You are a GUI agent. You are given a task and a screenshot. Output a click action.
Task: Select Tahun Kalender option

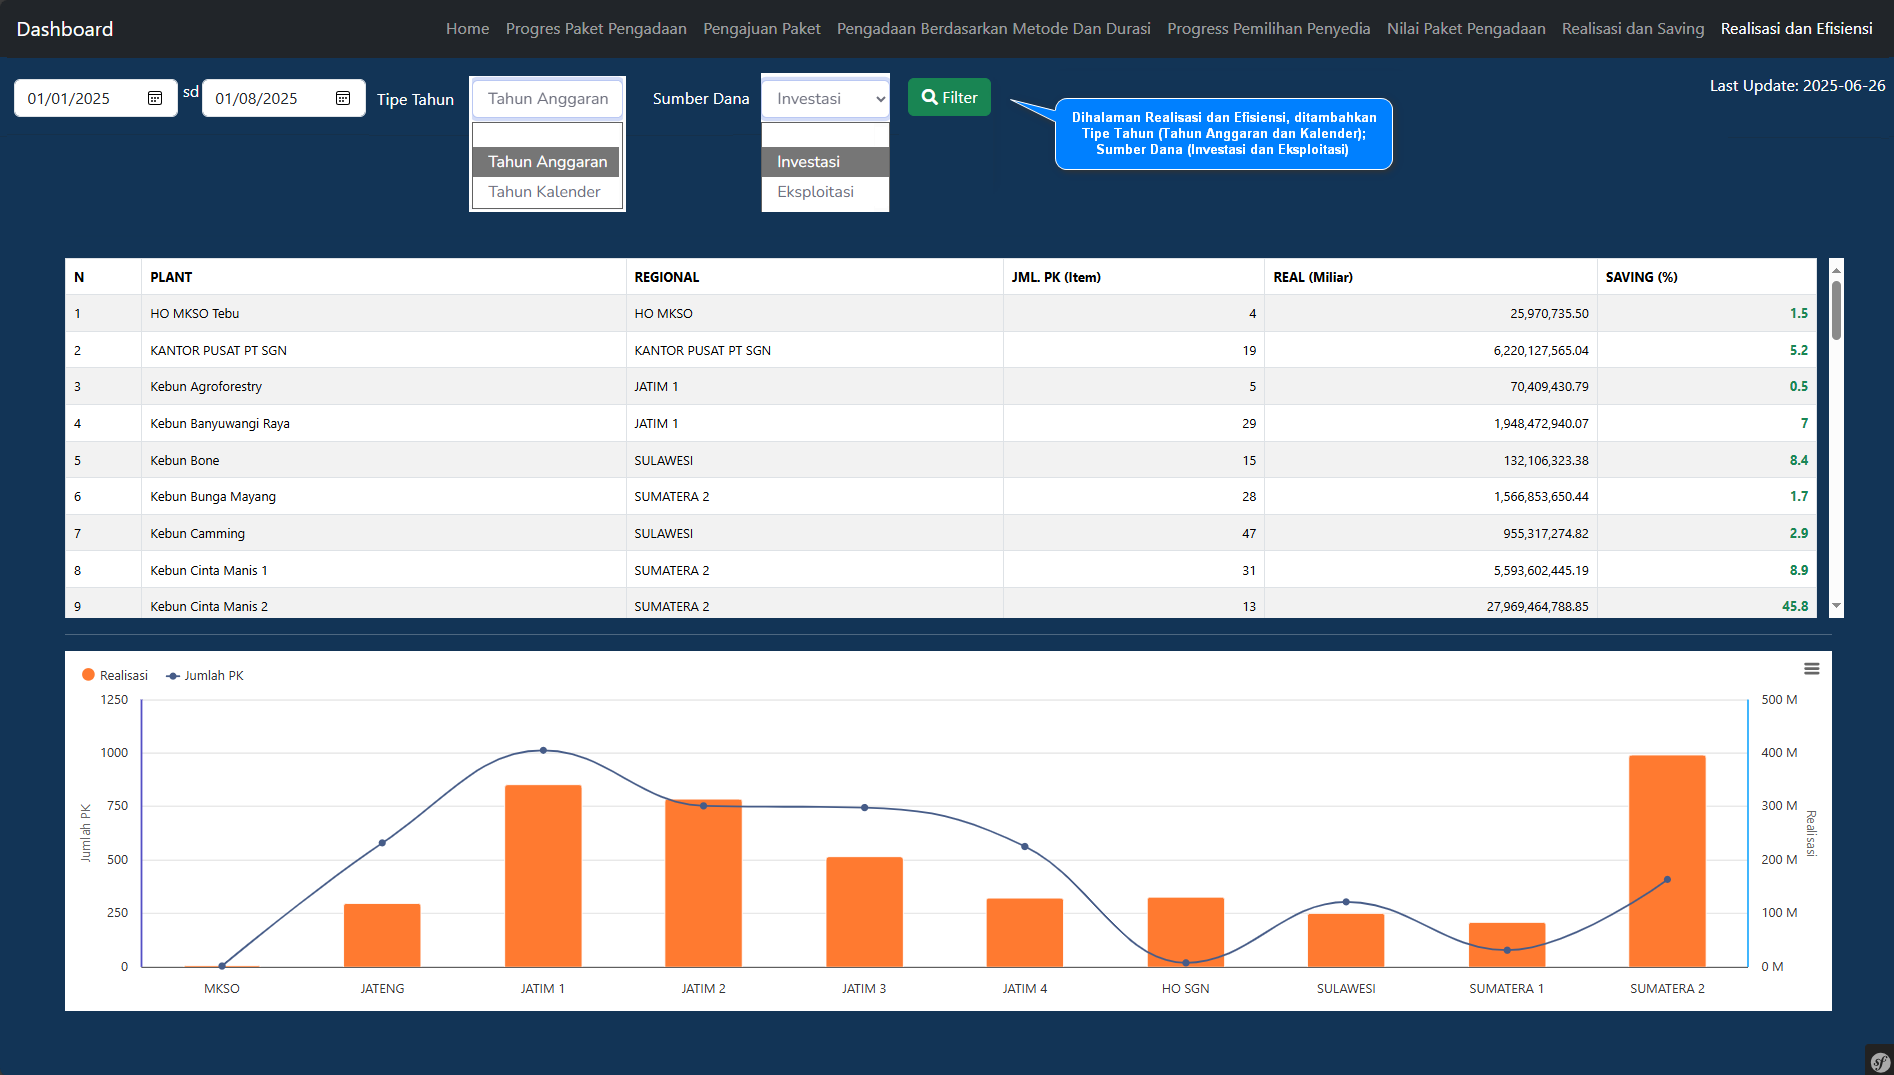click(x=545, y=192)
